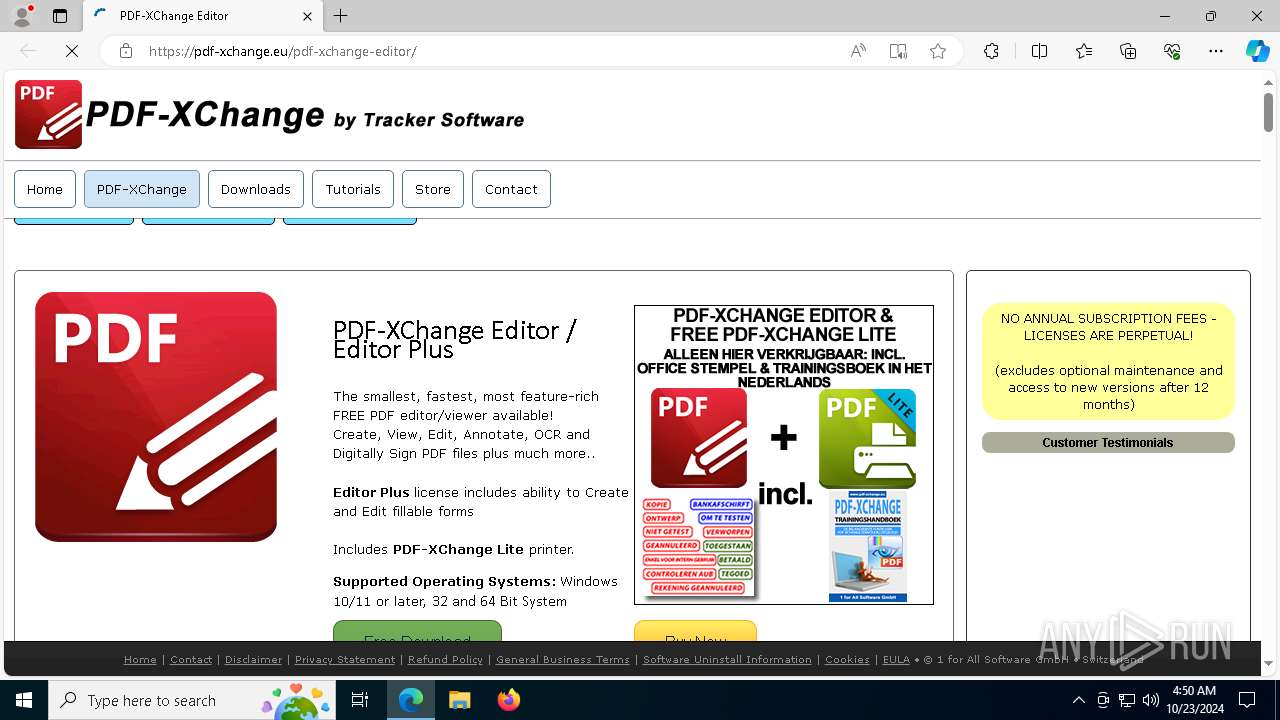Open footer Contact link
The height and width of the screenshot is (720, 1280).
click(x=191, y=659)
